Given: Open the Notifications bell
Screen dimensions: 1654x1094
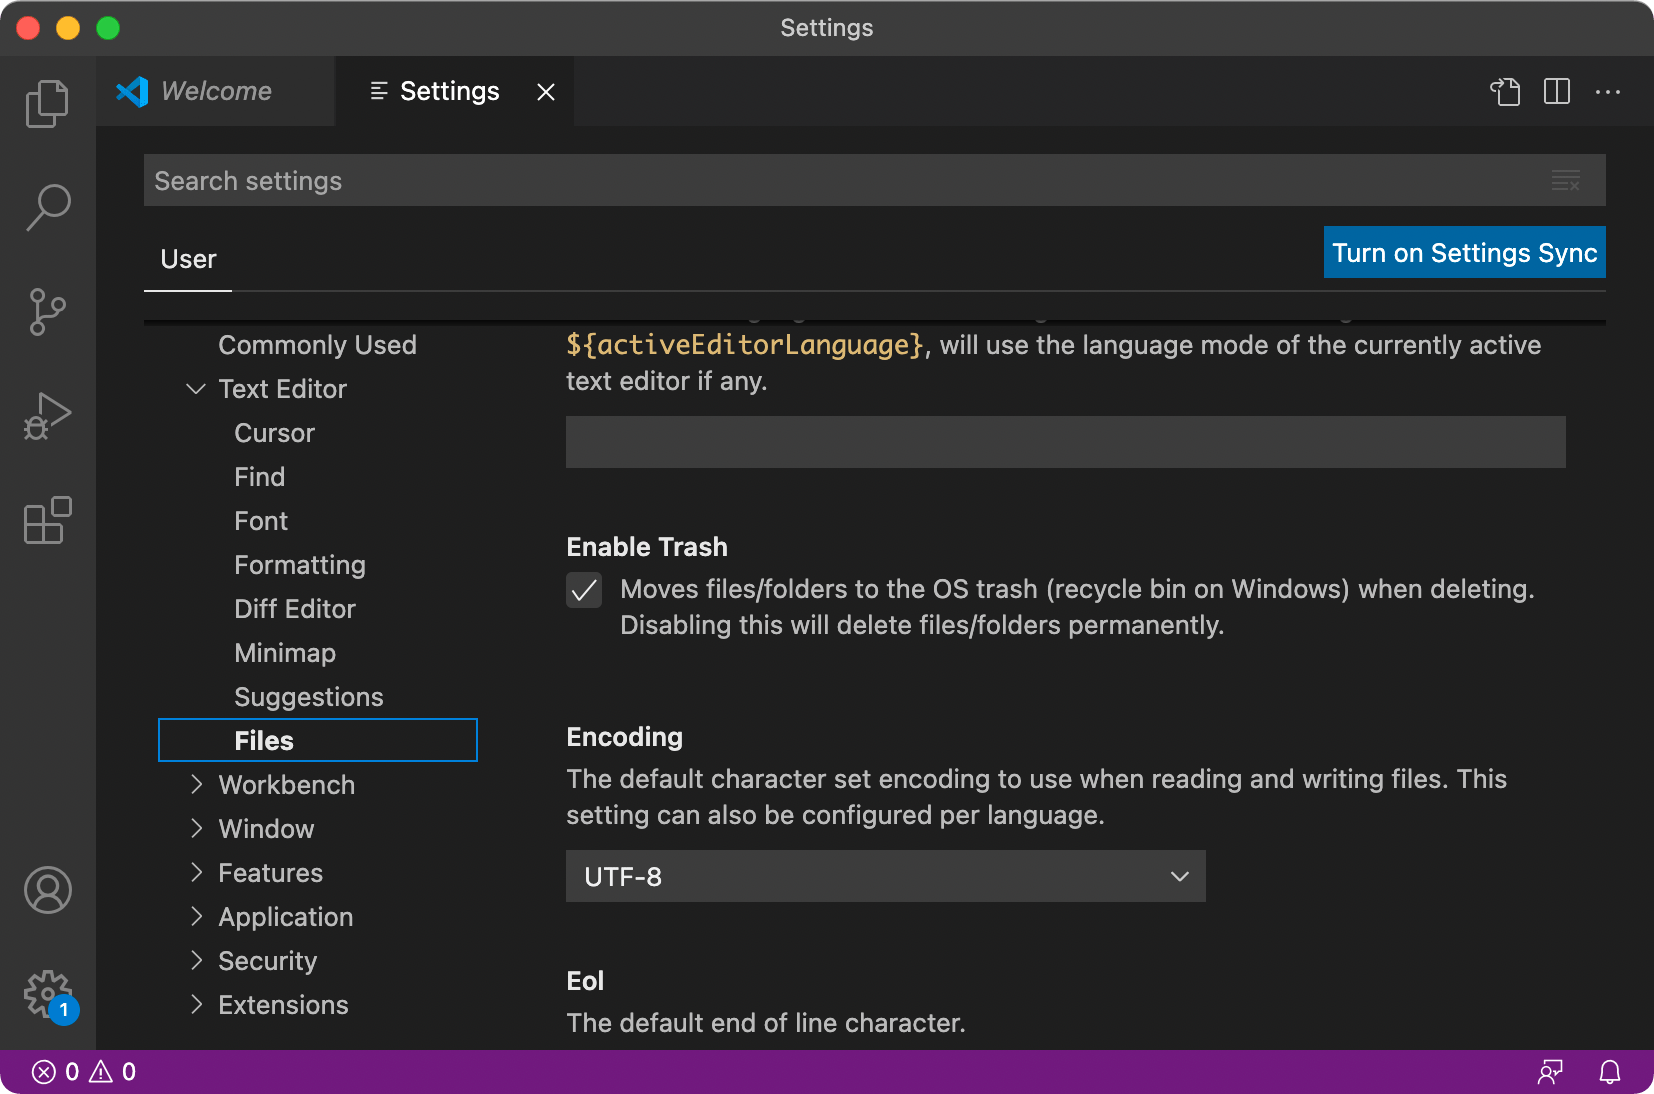Looking at the screenshot, I should pyautogui.click(x=1609, y=1071).
